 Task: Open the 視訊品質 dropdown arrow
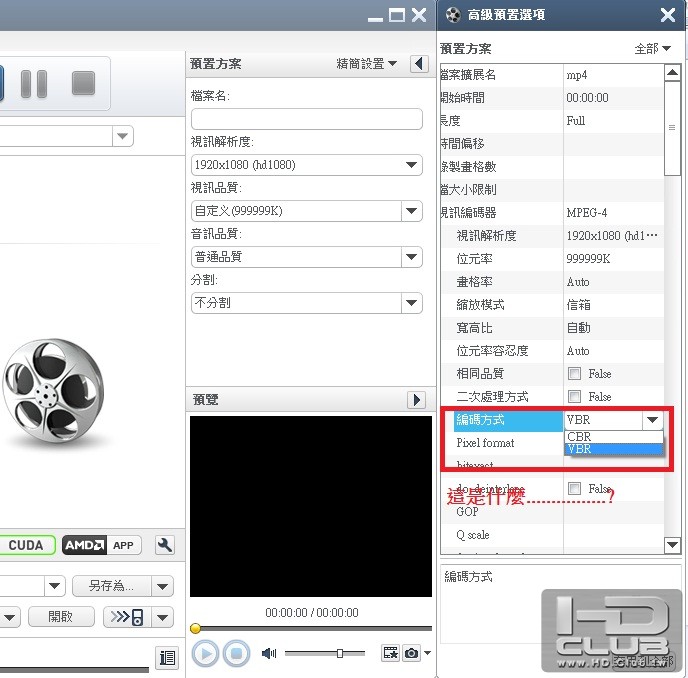point(412,211)
